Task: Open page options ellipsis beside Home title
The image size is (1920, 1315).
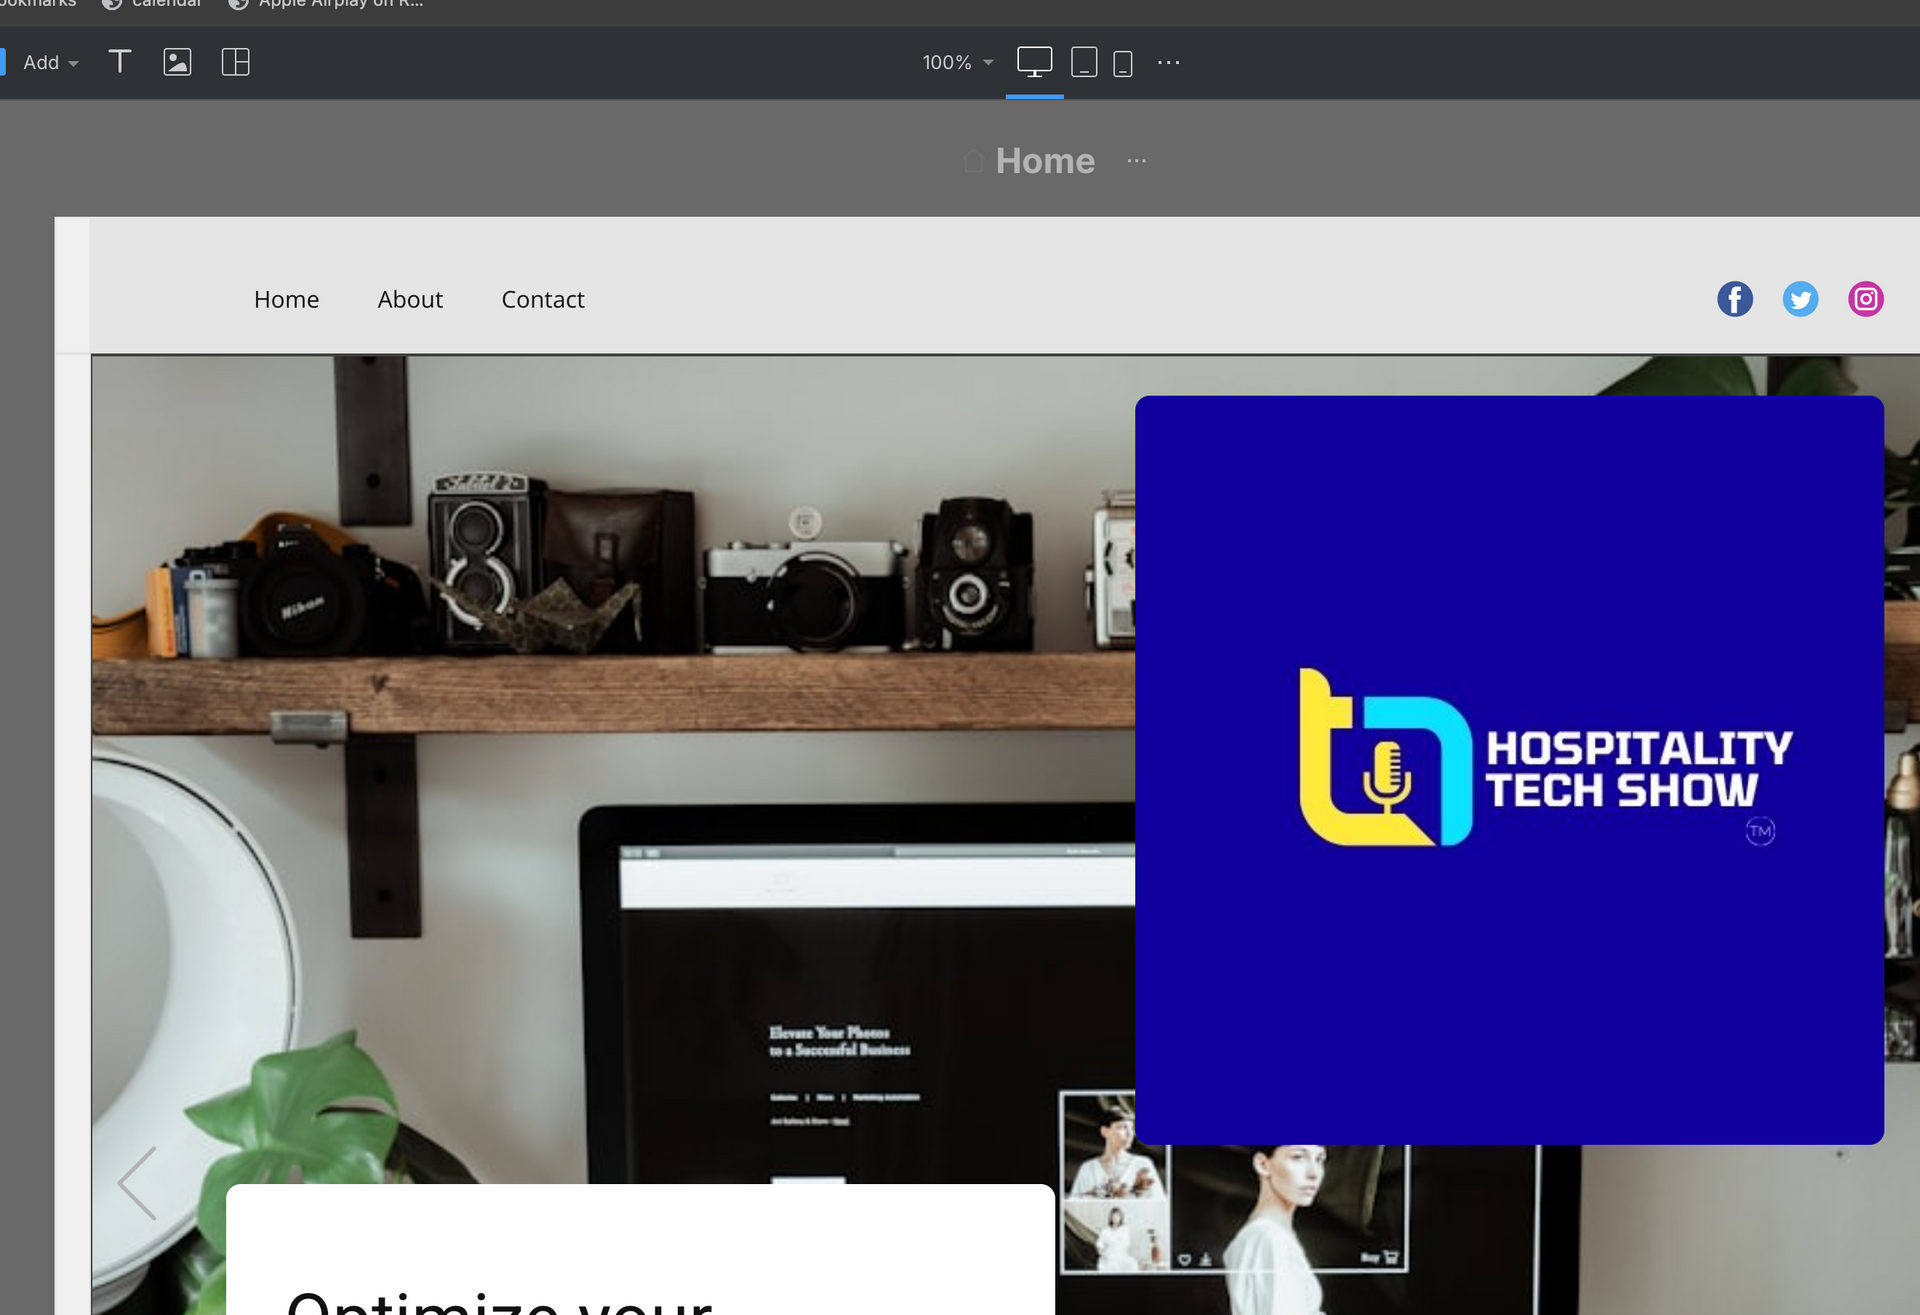Action: [x=1136, y=161]
